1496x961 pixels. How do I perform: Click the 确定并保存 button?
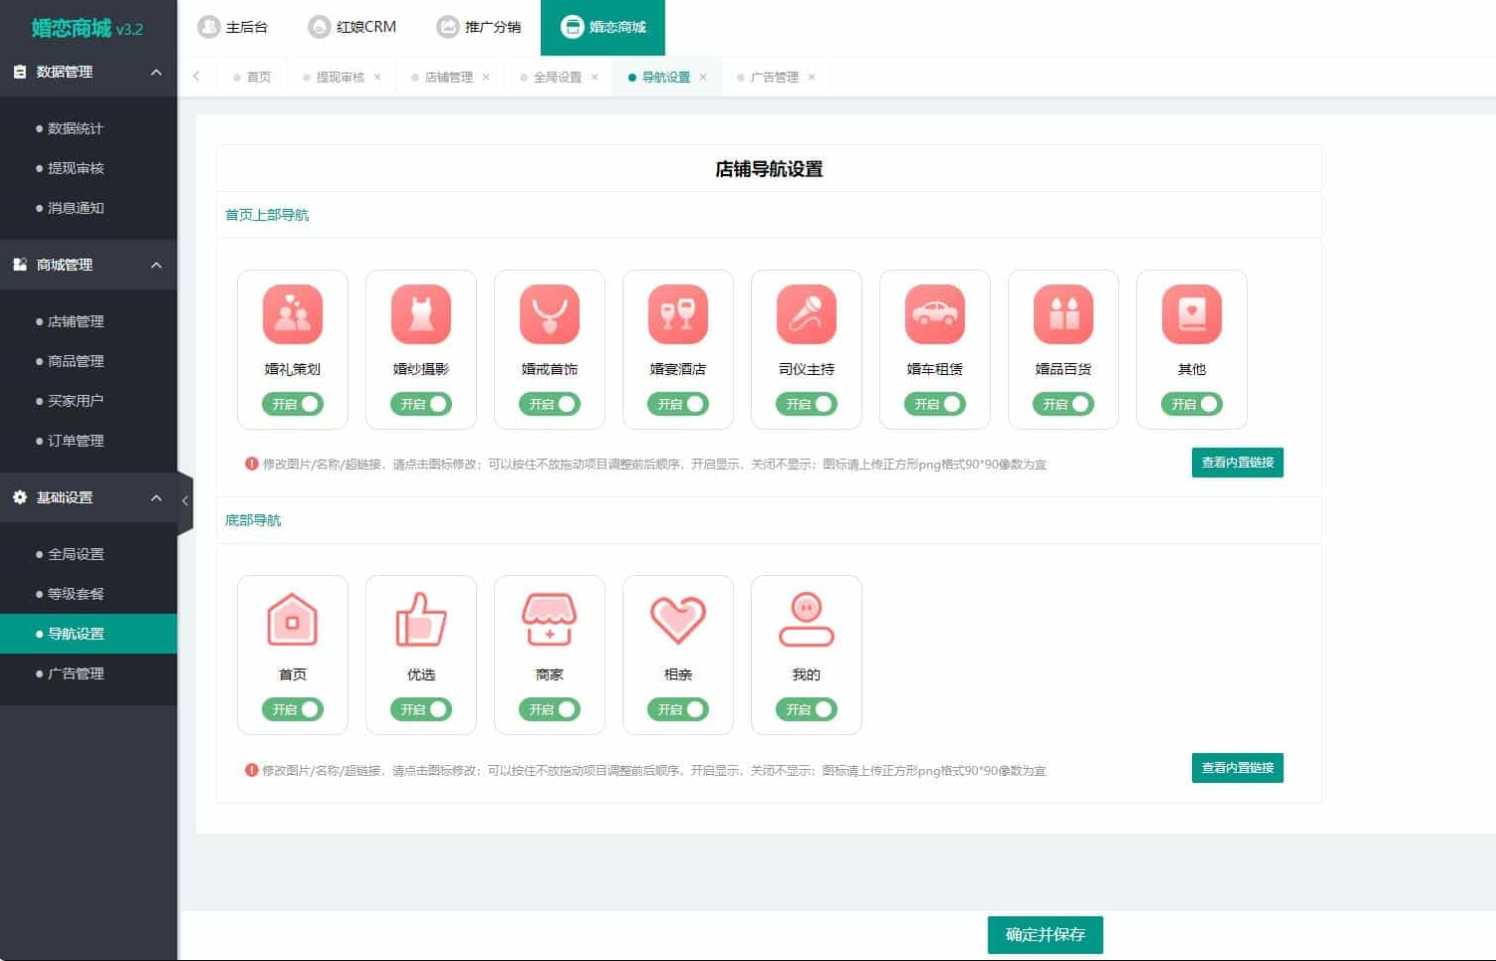1045,934
